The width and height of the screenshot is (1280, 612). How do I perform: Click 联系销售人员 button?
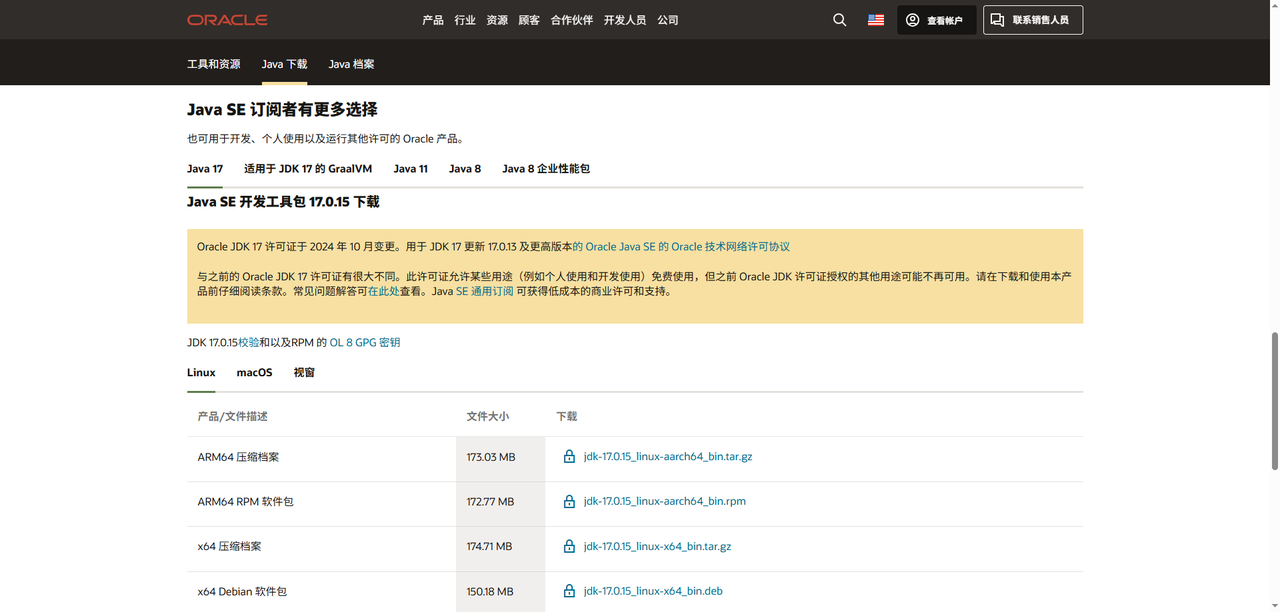pyautogui.click(x=1033, y=20)
